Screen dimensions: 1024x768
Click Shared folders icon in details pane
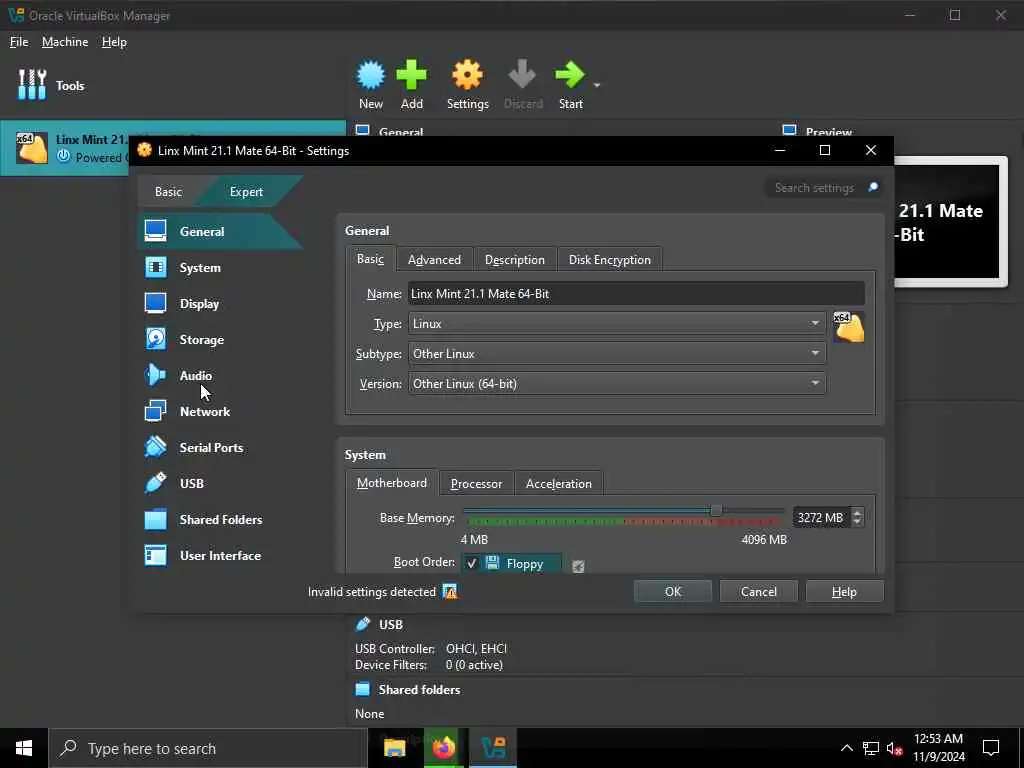(362, 689)
